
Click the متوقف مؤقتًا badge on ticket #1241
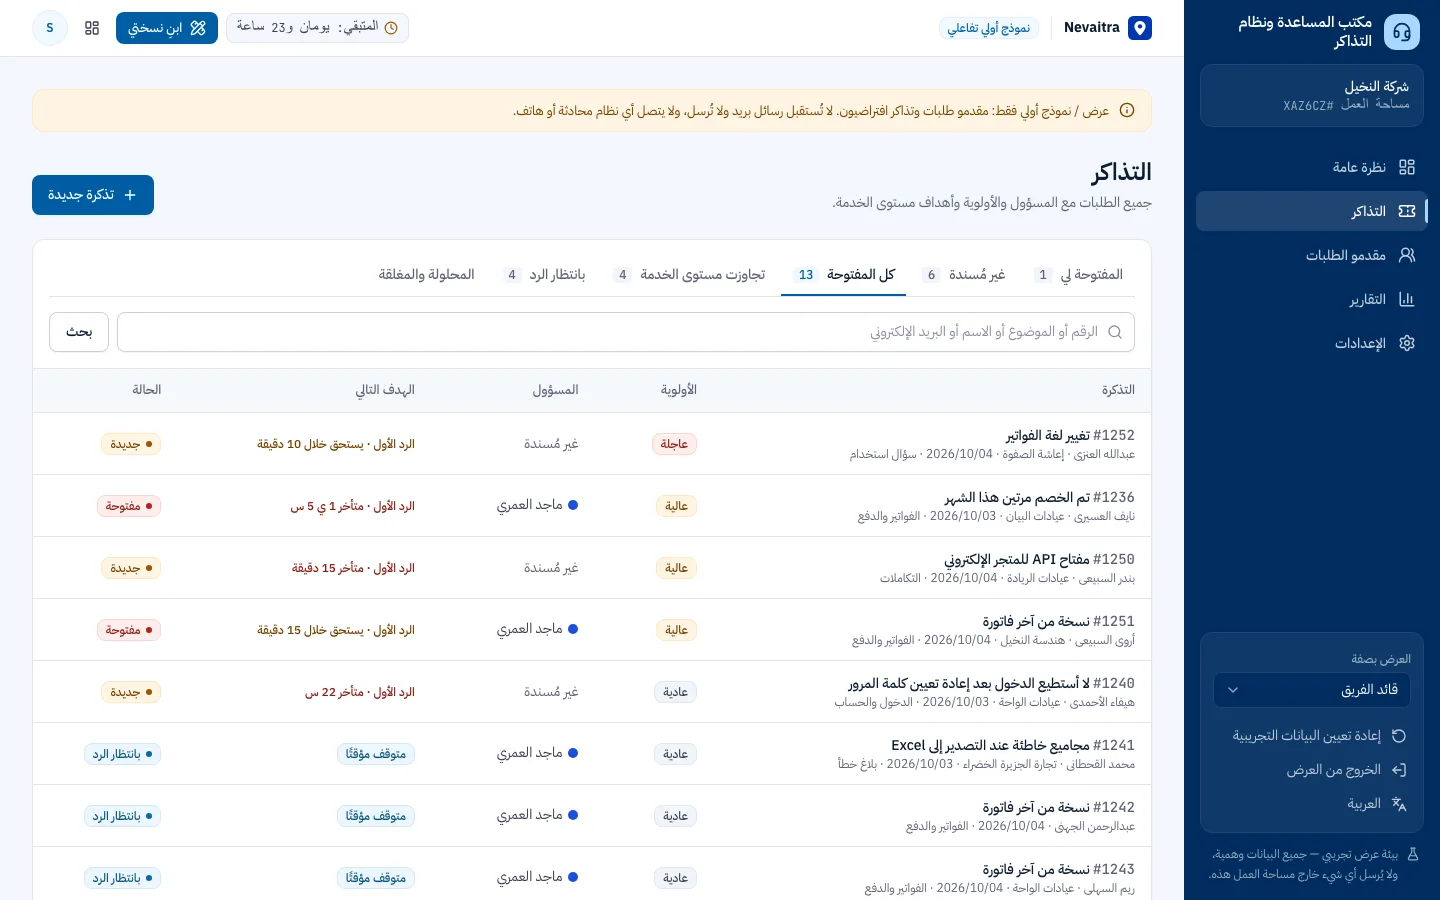click(376, 754)
